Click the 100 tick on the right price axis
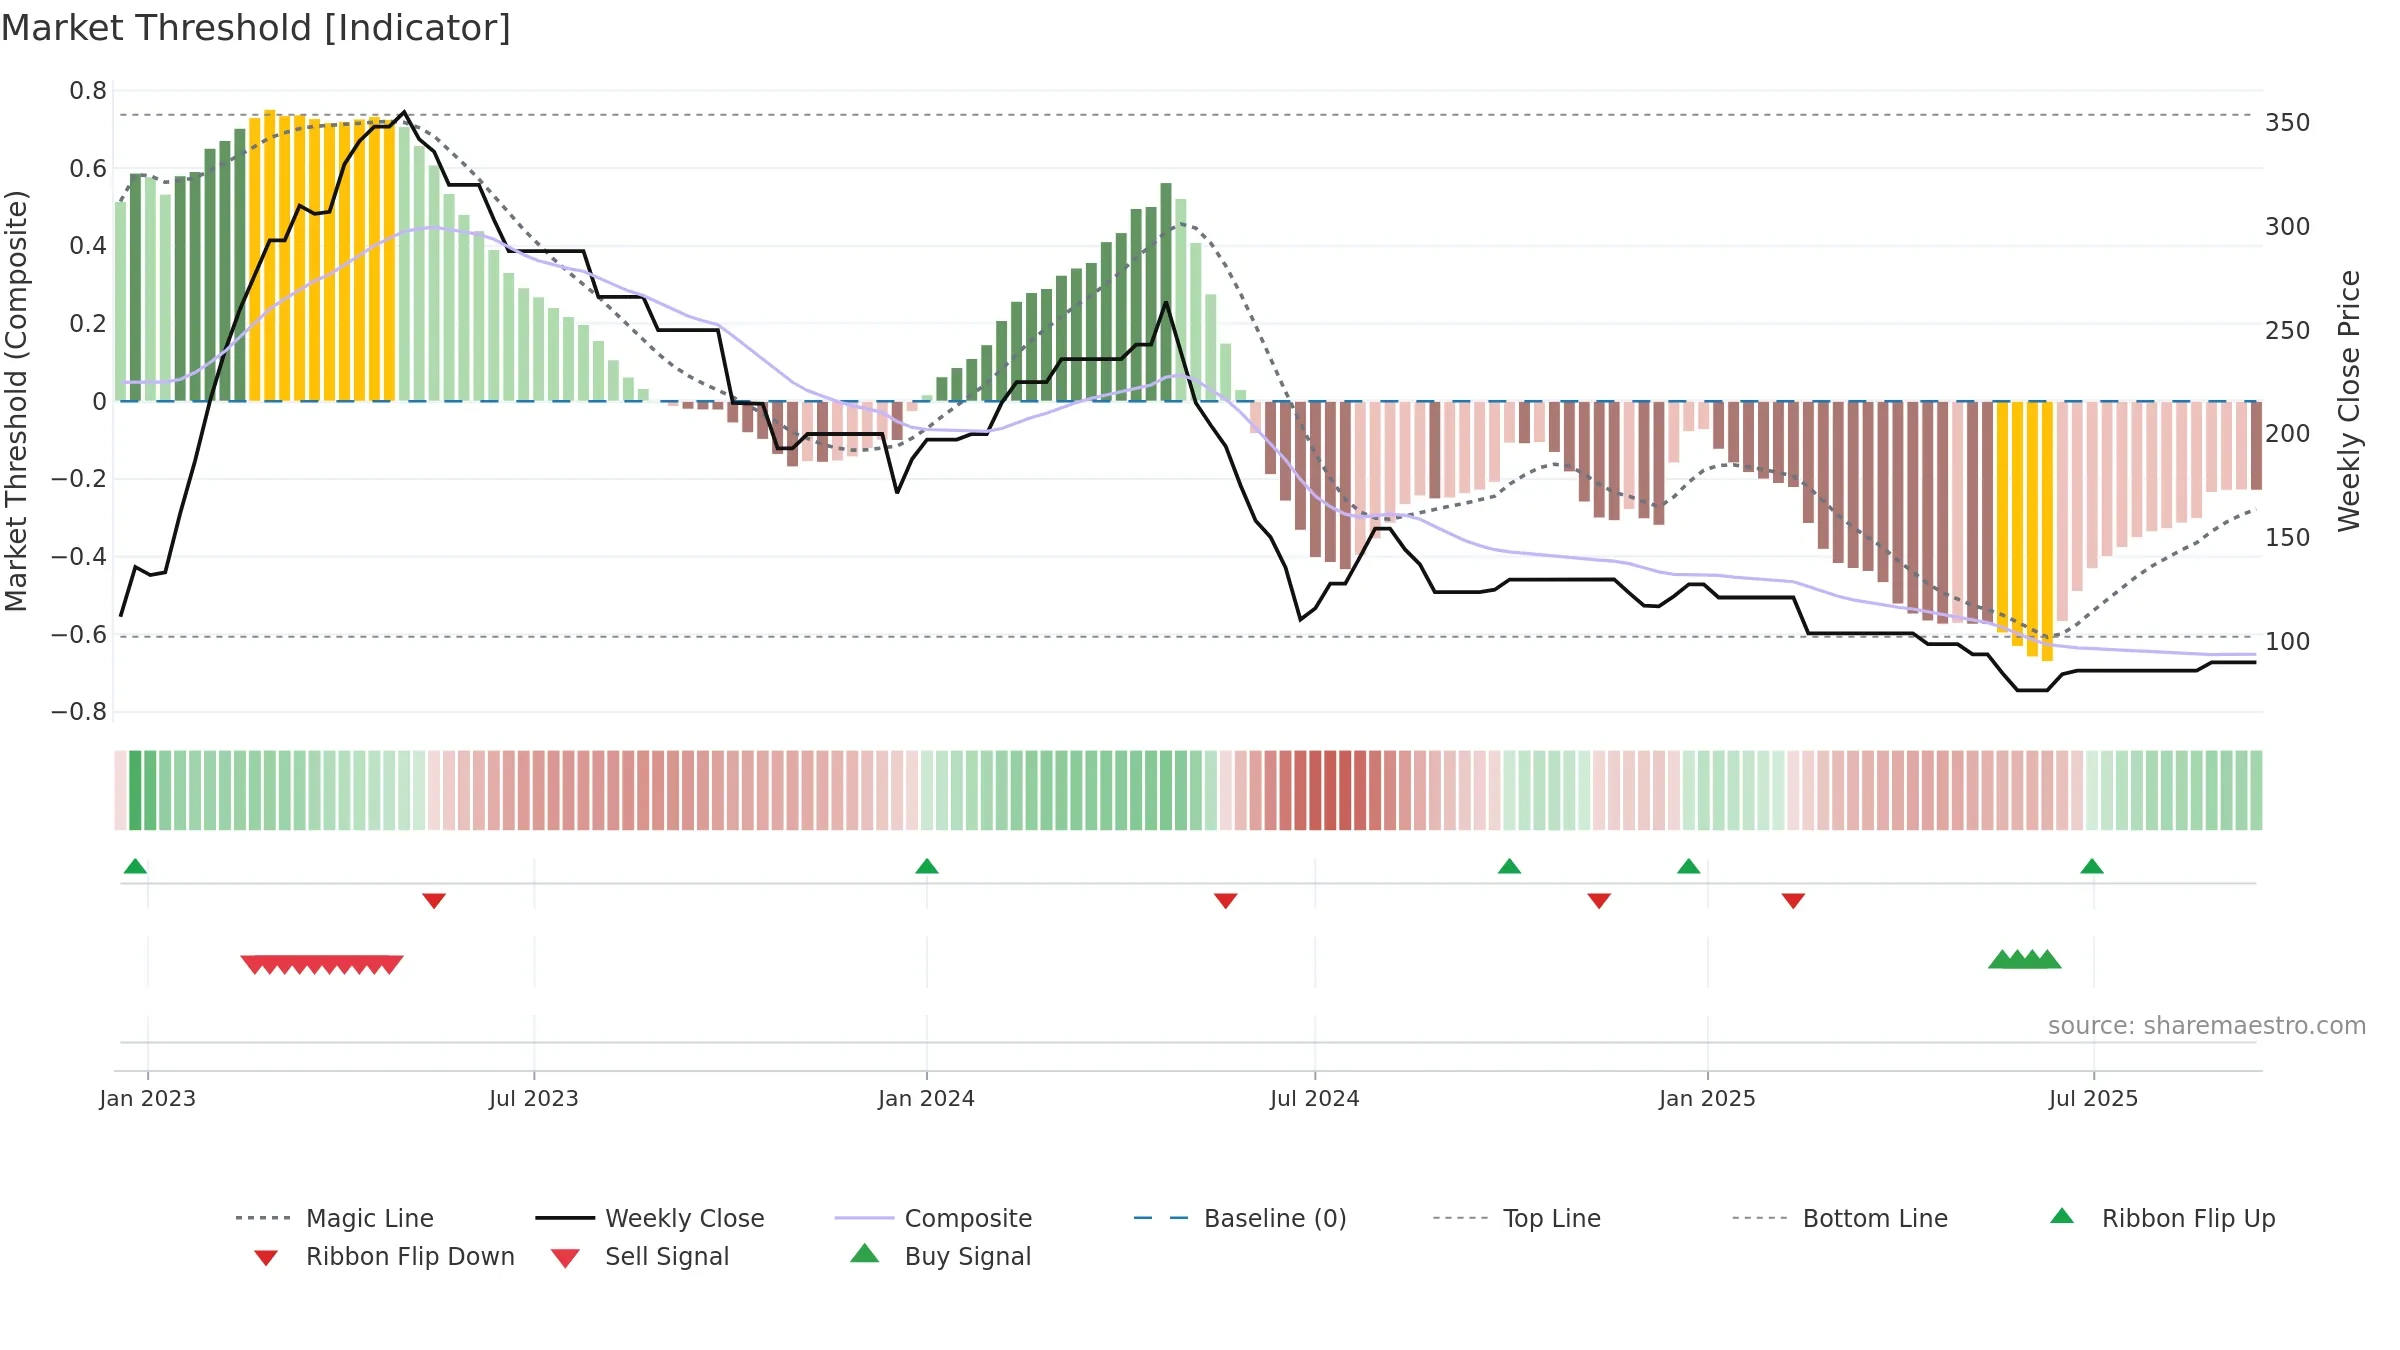This screenshot has width=2400, height=1350. (x=2288, y=642)
